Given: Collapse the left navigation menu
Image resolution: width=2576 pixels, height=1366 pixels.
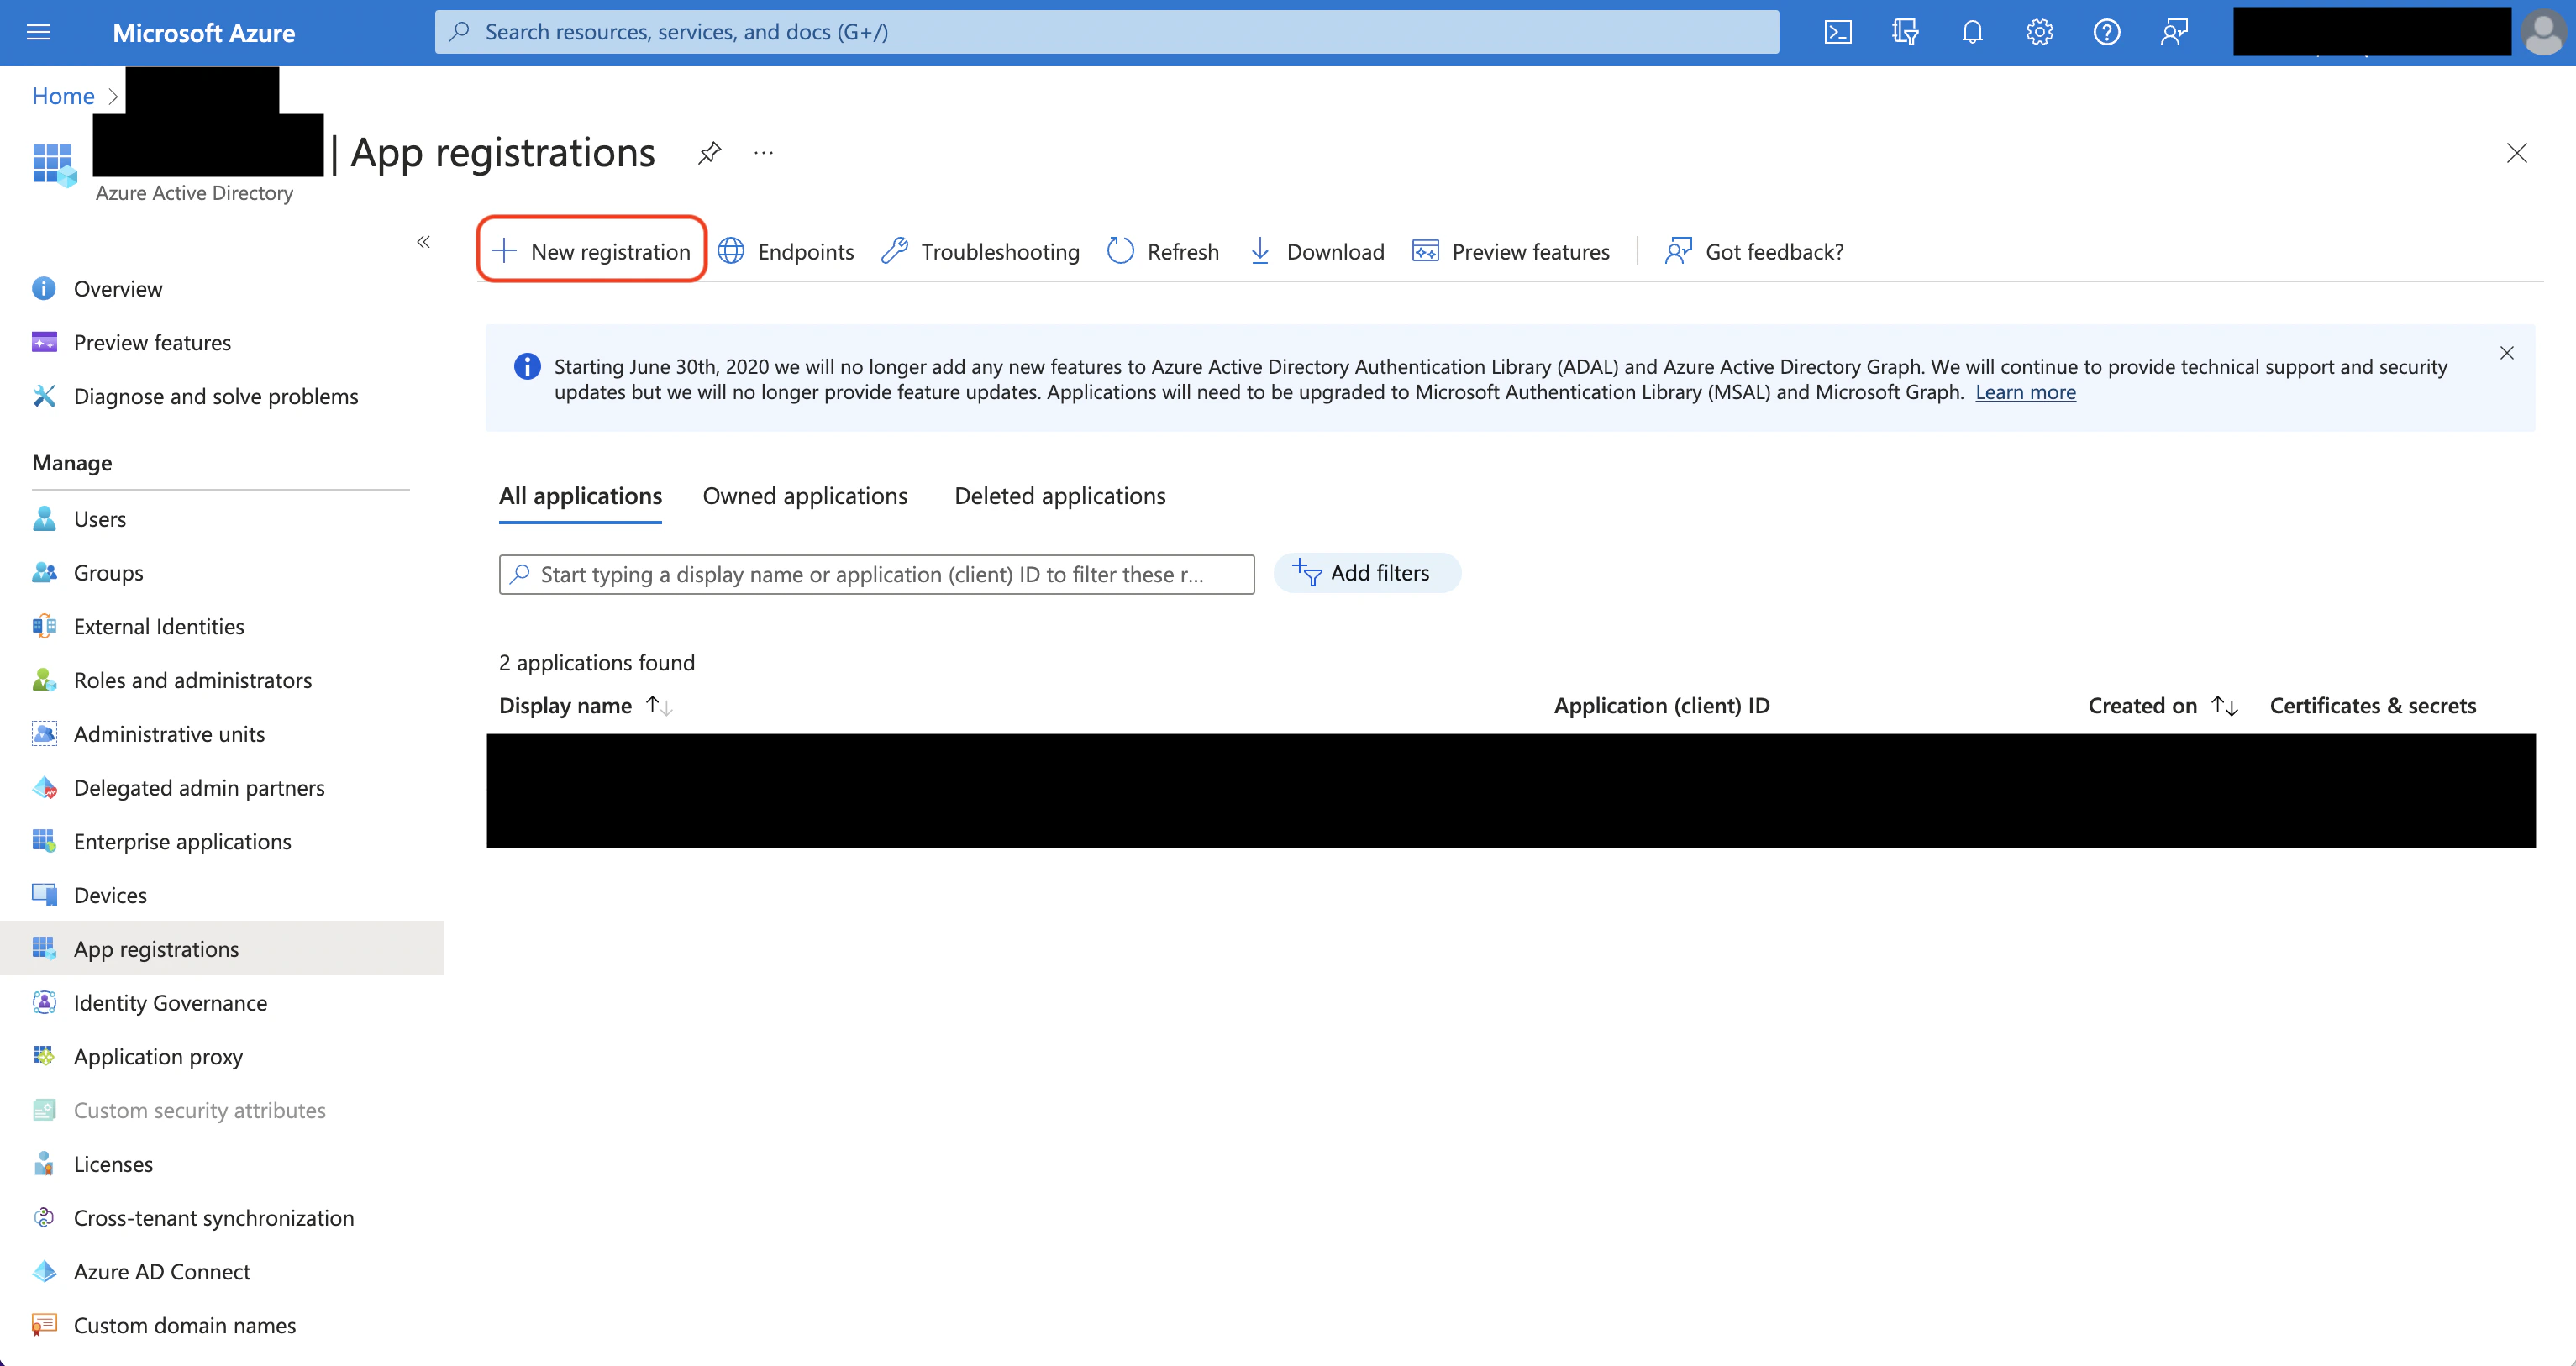Looking at the screenshot, I should click(423, 242).
